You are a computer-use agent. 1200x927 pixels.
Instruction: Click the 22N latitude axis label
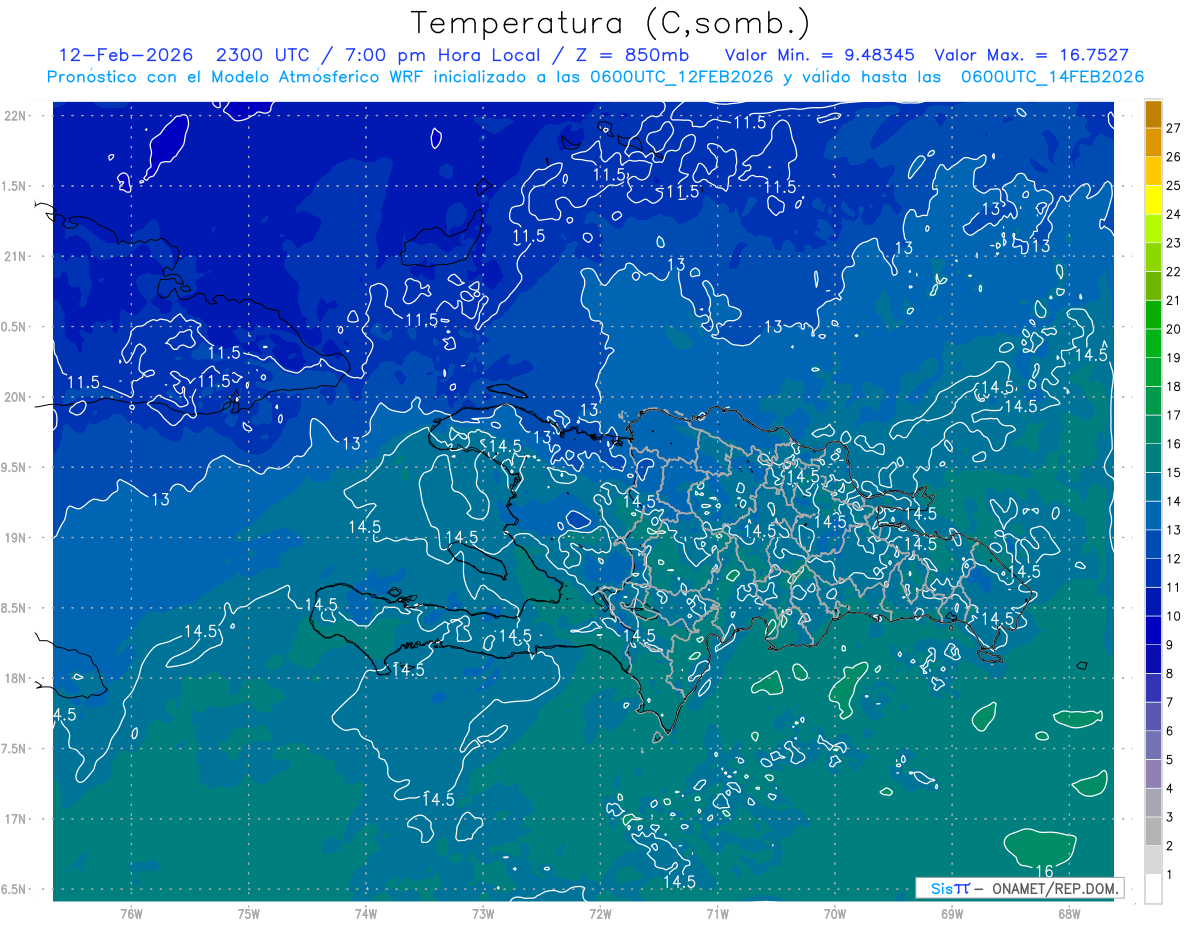pyautogui.click(x=14, y=116)
